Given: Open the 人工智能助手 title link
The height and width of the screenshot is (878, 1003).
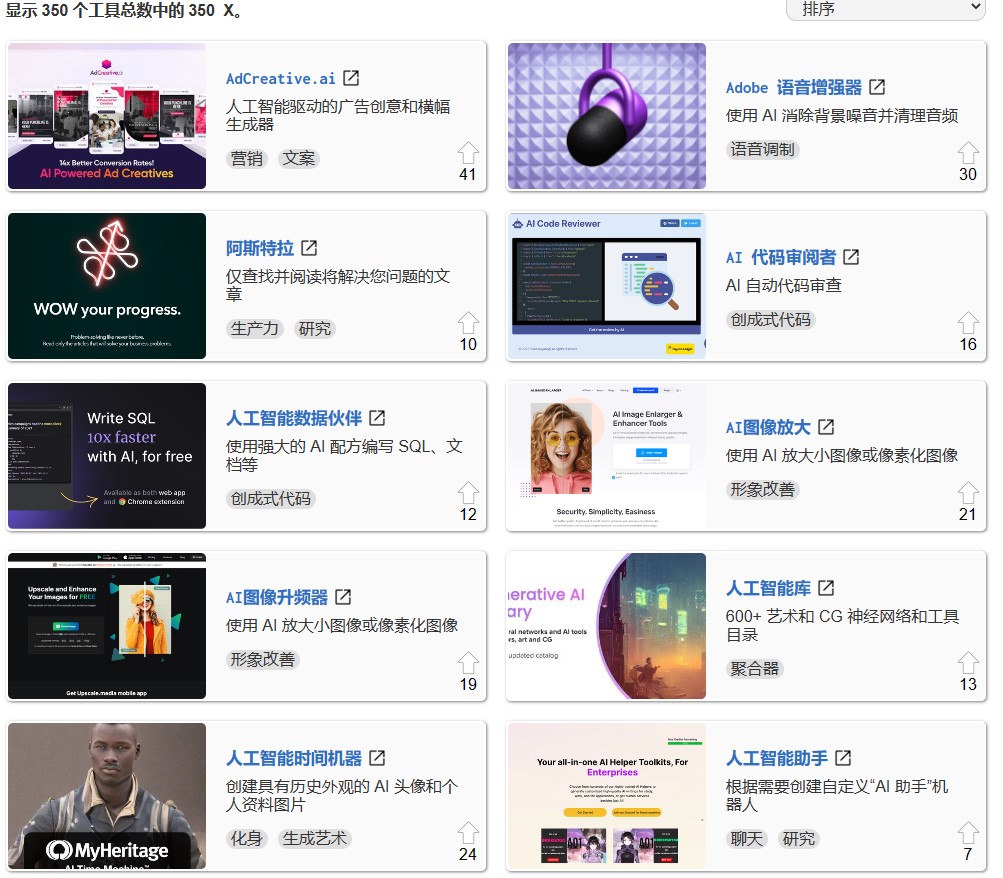Looking at the screenshot, I should coord(777,758).
